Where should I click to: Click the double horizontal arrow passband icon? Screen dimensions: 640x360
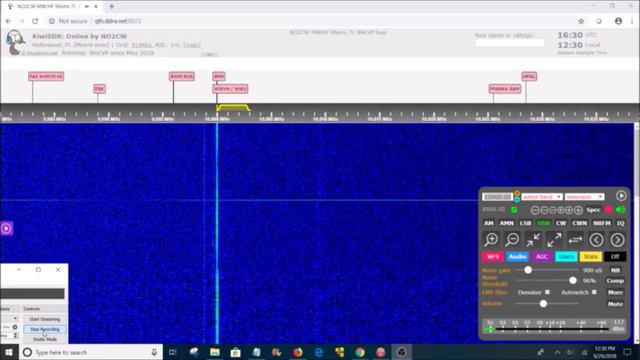575,240
